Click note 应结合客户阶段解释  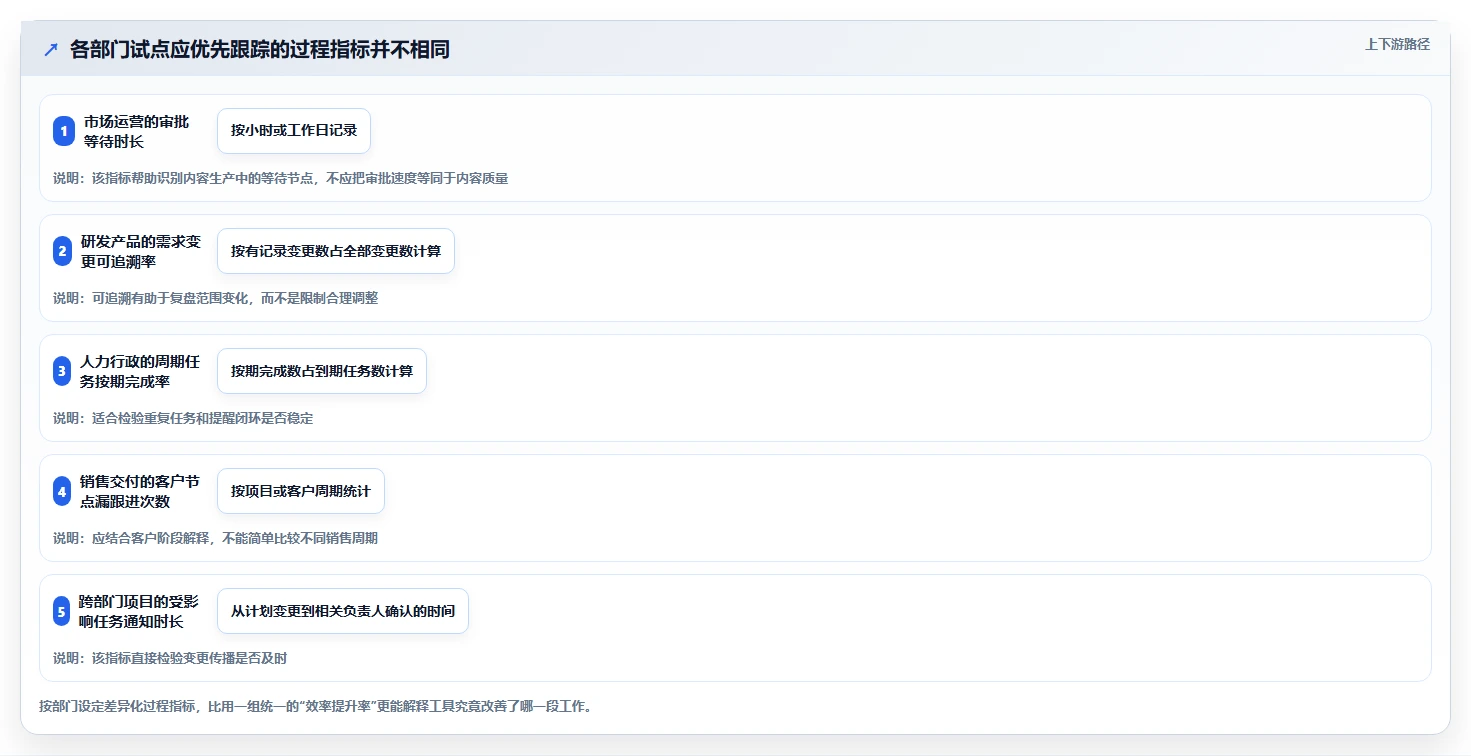pyautogui.click(x=215, y=538)
